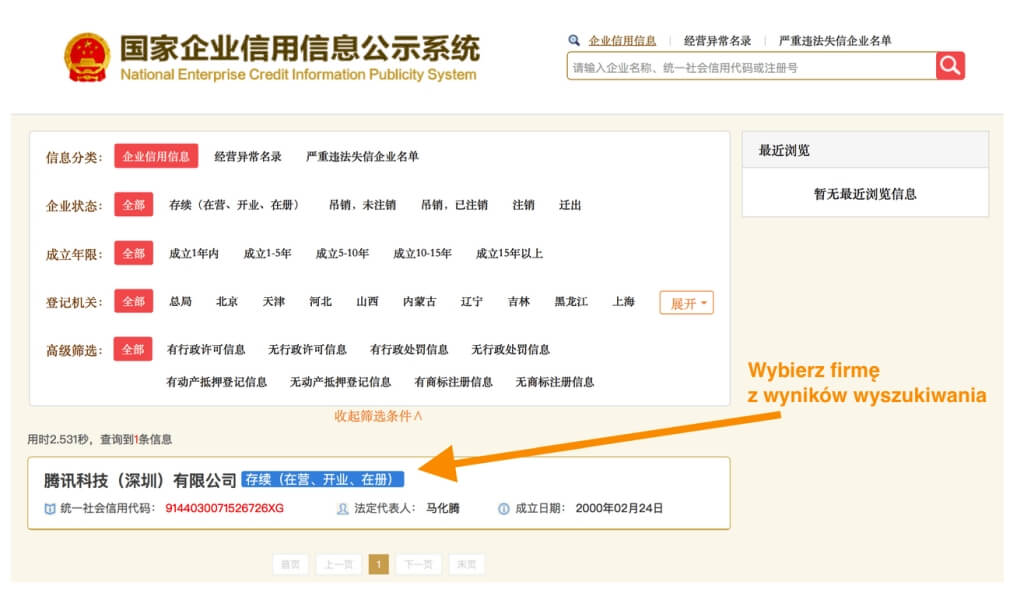Switch to 经营异常名录 top tab
This screenshot has width=1024, height=598.
pyautogui.click(x=717, y=40)
